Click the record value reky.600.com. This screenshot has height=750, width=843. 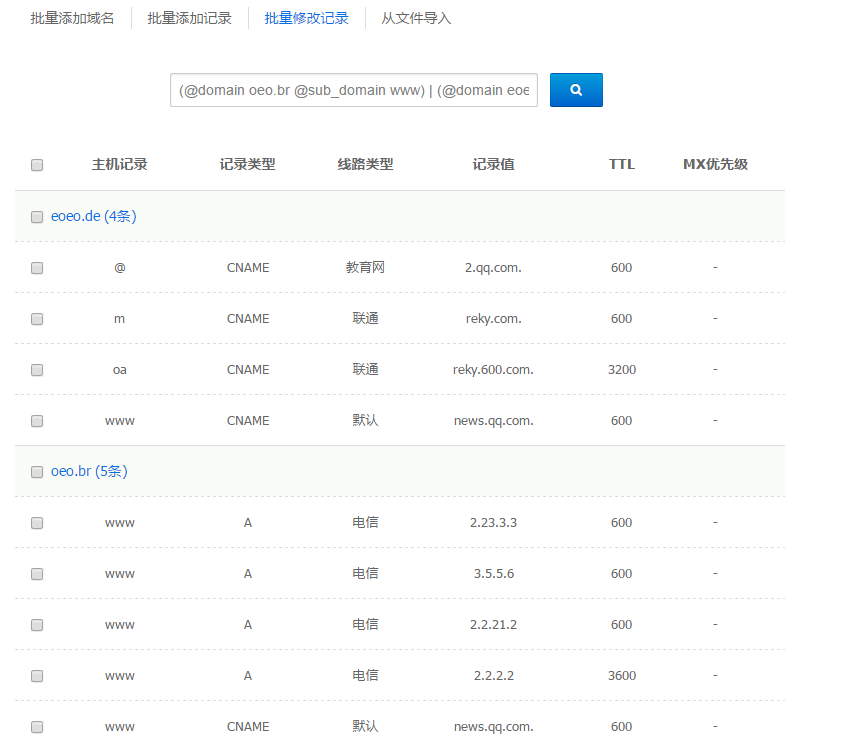(494, 370)
